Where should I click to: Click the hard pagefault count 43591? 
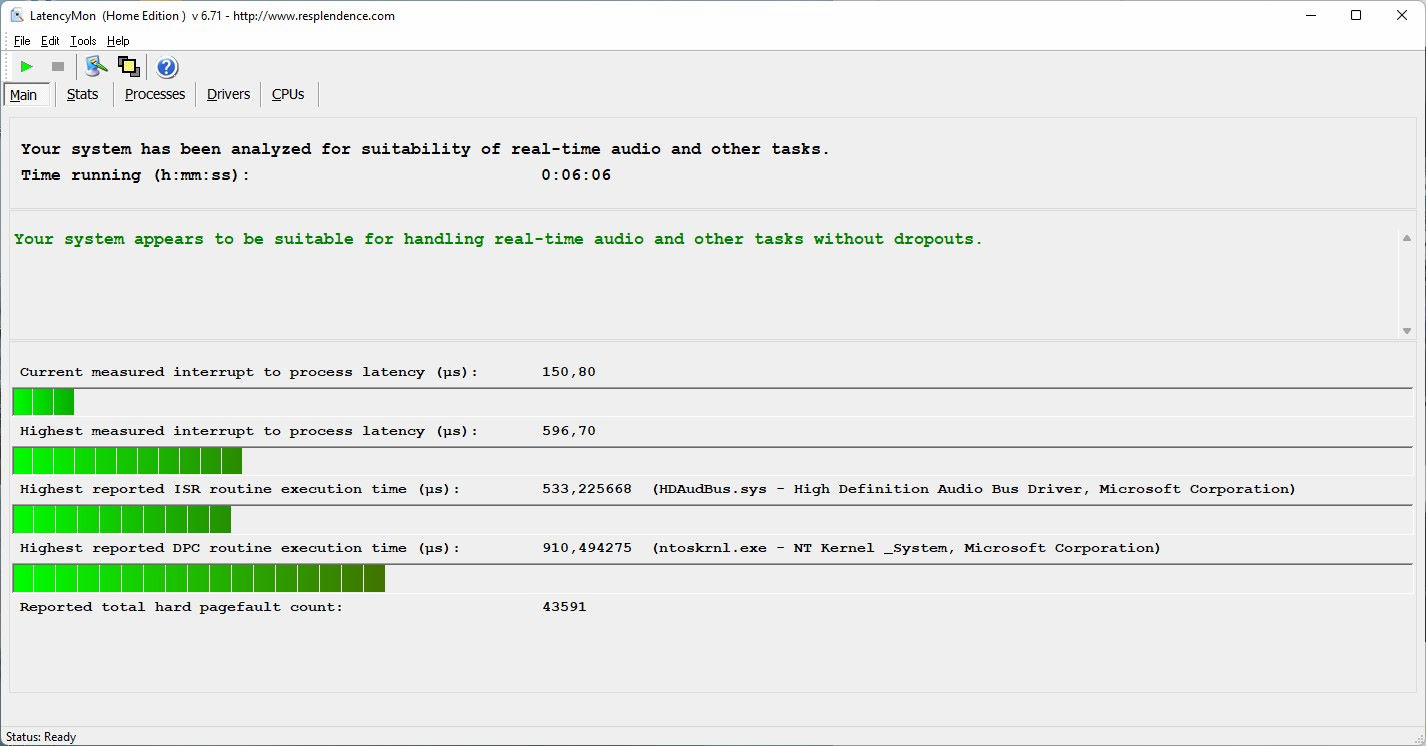point(564,607)
